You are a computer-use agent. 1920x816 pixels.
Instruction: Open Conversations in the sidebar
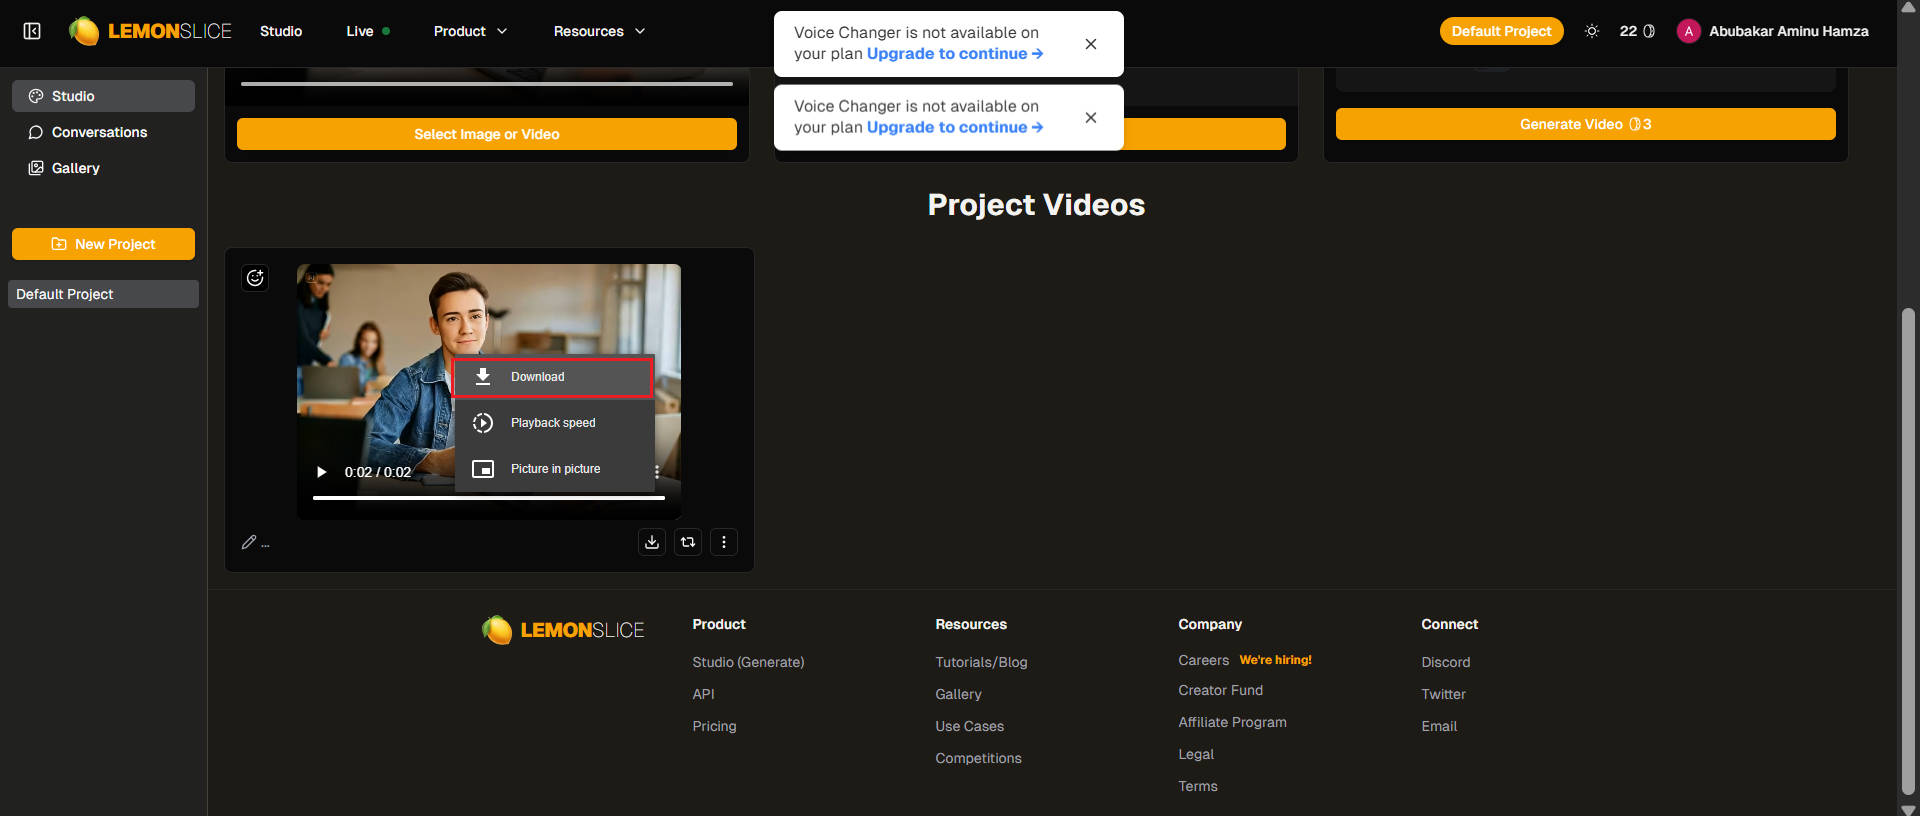(x=99, y=132)
